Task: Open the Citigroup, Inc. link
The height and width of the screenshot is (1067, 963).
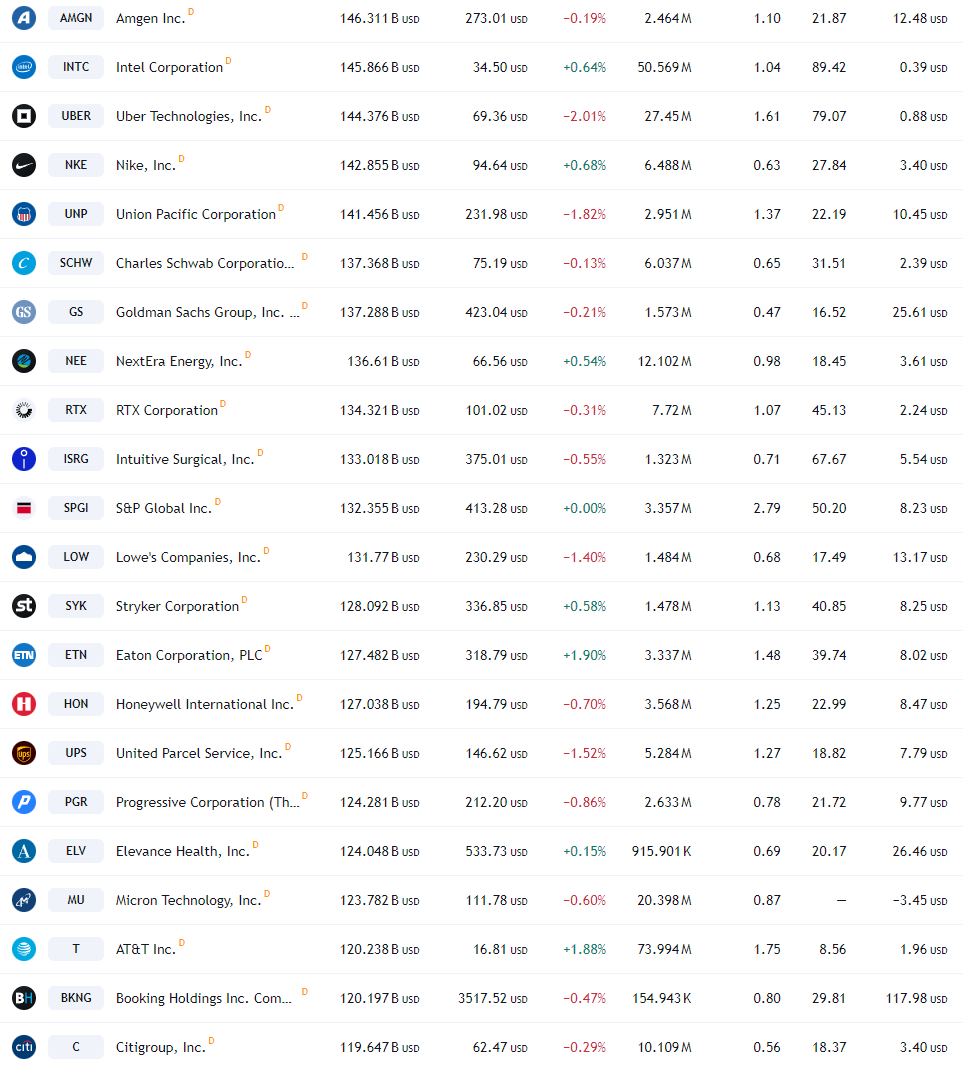Action: coord(161,1047)
